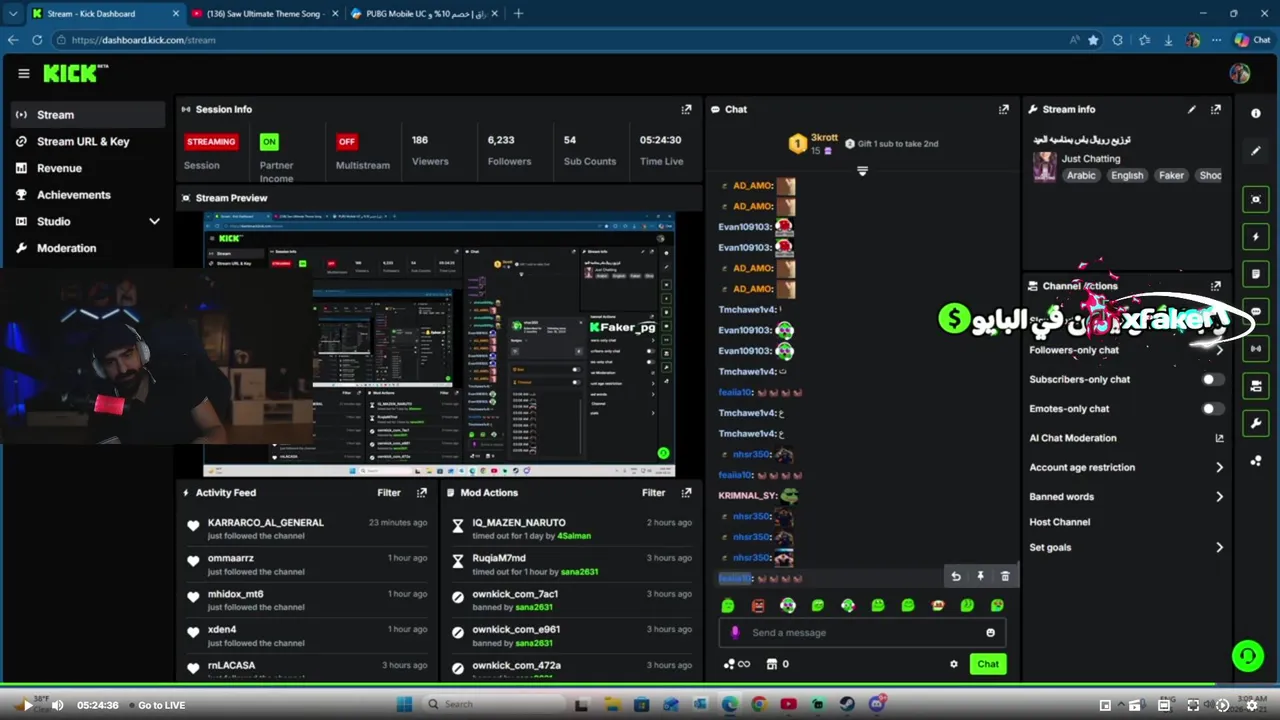Pop out the Session Info panel

686,110
